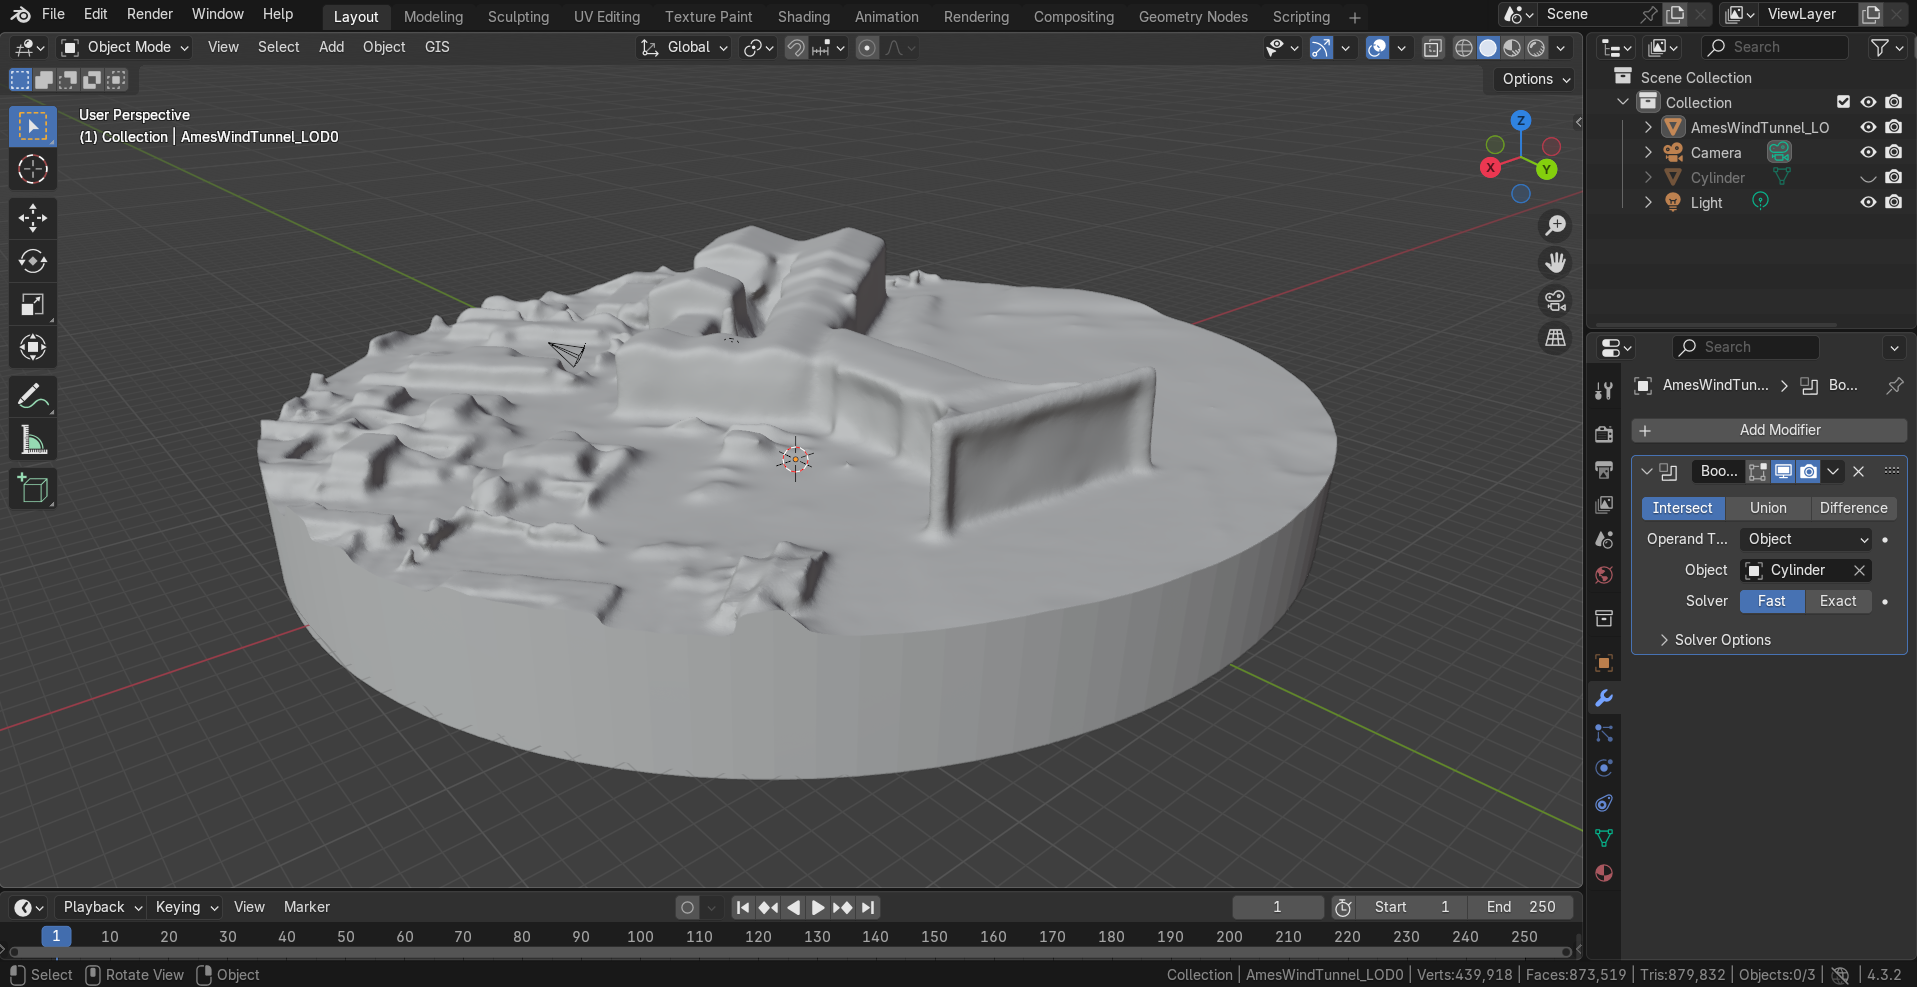Image resolution: width=1917 pixels, height=987 pixels.
Task: Select the 3D Cursor tool
Action: click(33, 169)
